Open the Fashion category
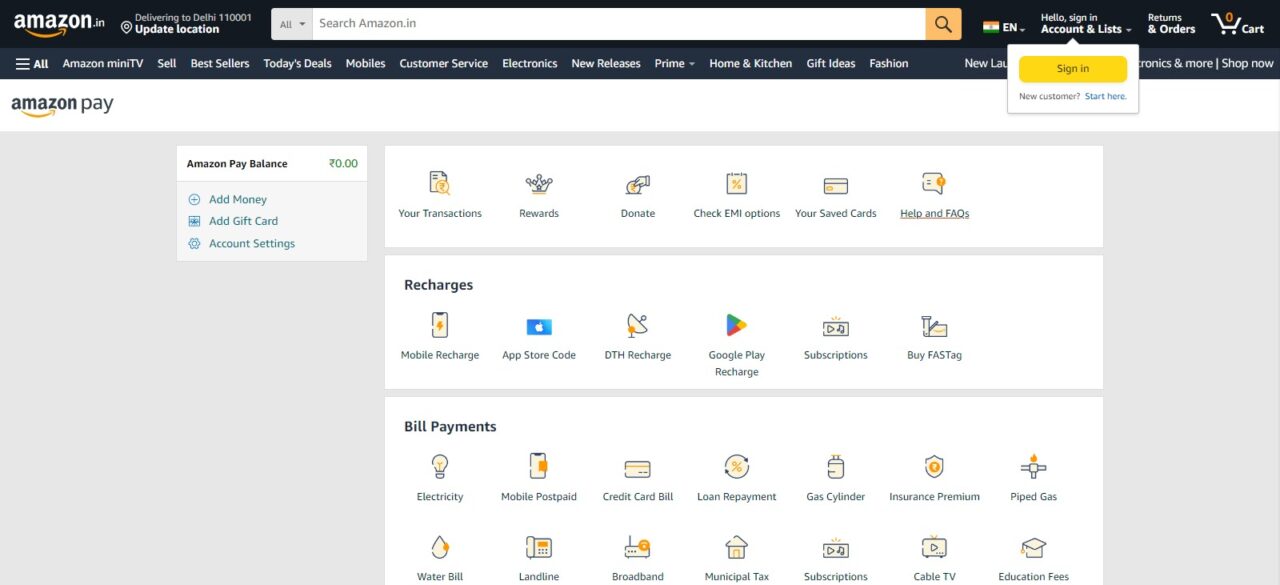 pyautogui.click(x=889, y=63)
